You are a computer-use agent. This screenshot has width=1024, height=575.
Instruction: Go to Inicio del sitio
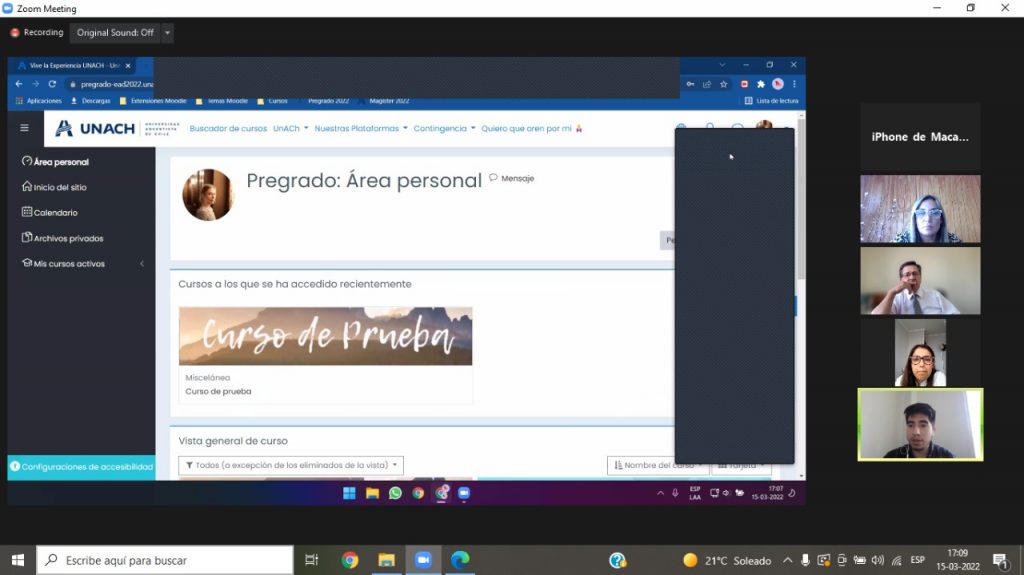(61, 187)
